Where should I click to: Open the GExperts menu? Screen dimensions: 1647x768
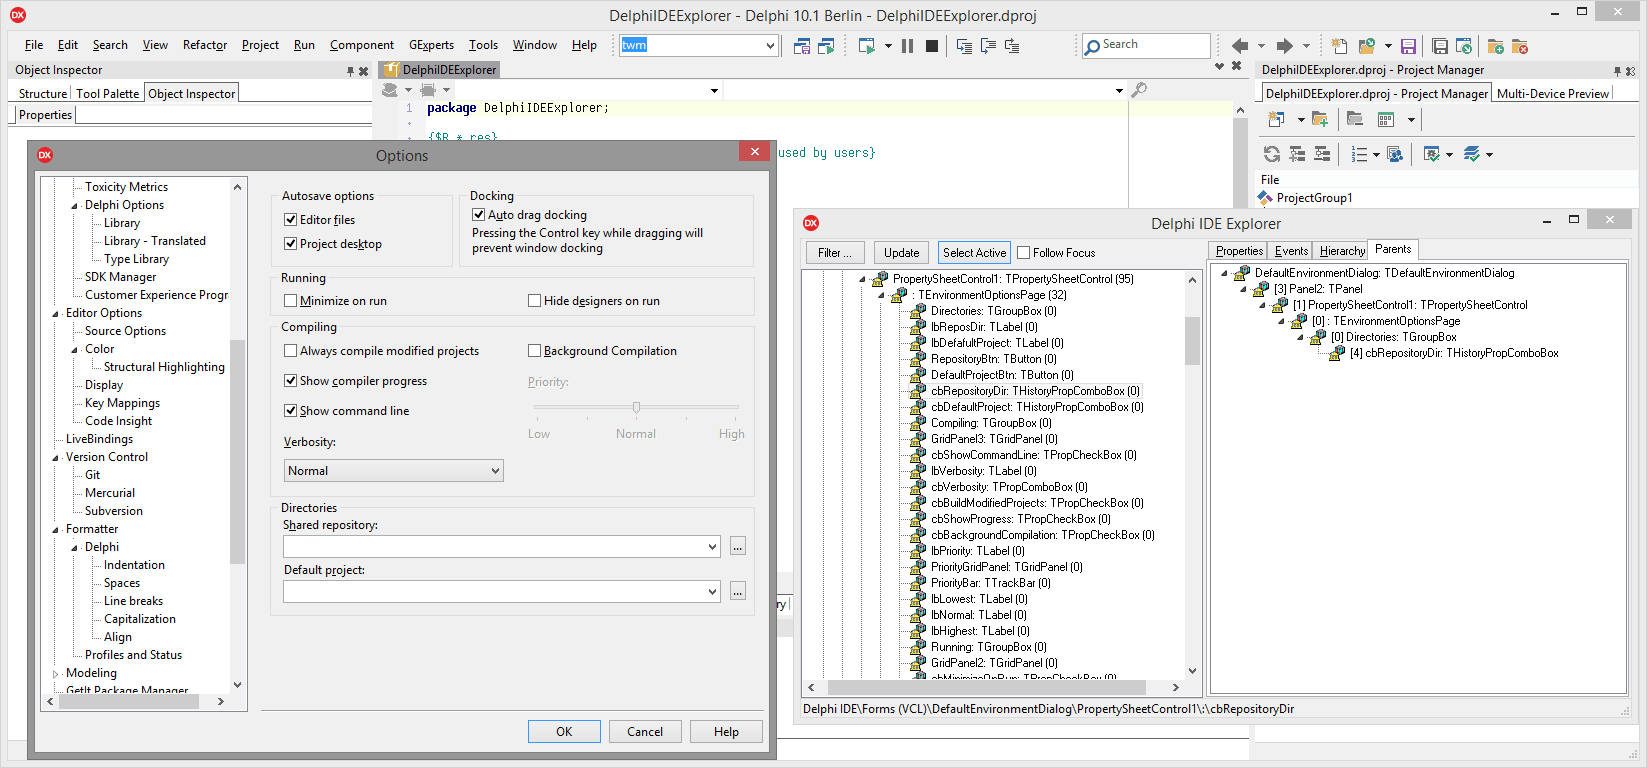[x=431, y=45]
